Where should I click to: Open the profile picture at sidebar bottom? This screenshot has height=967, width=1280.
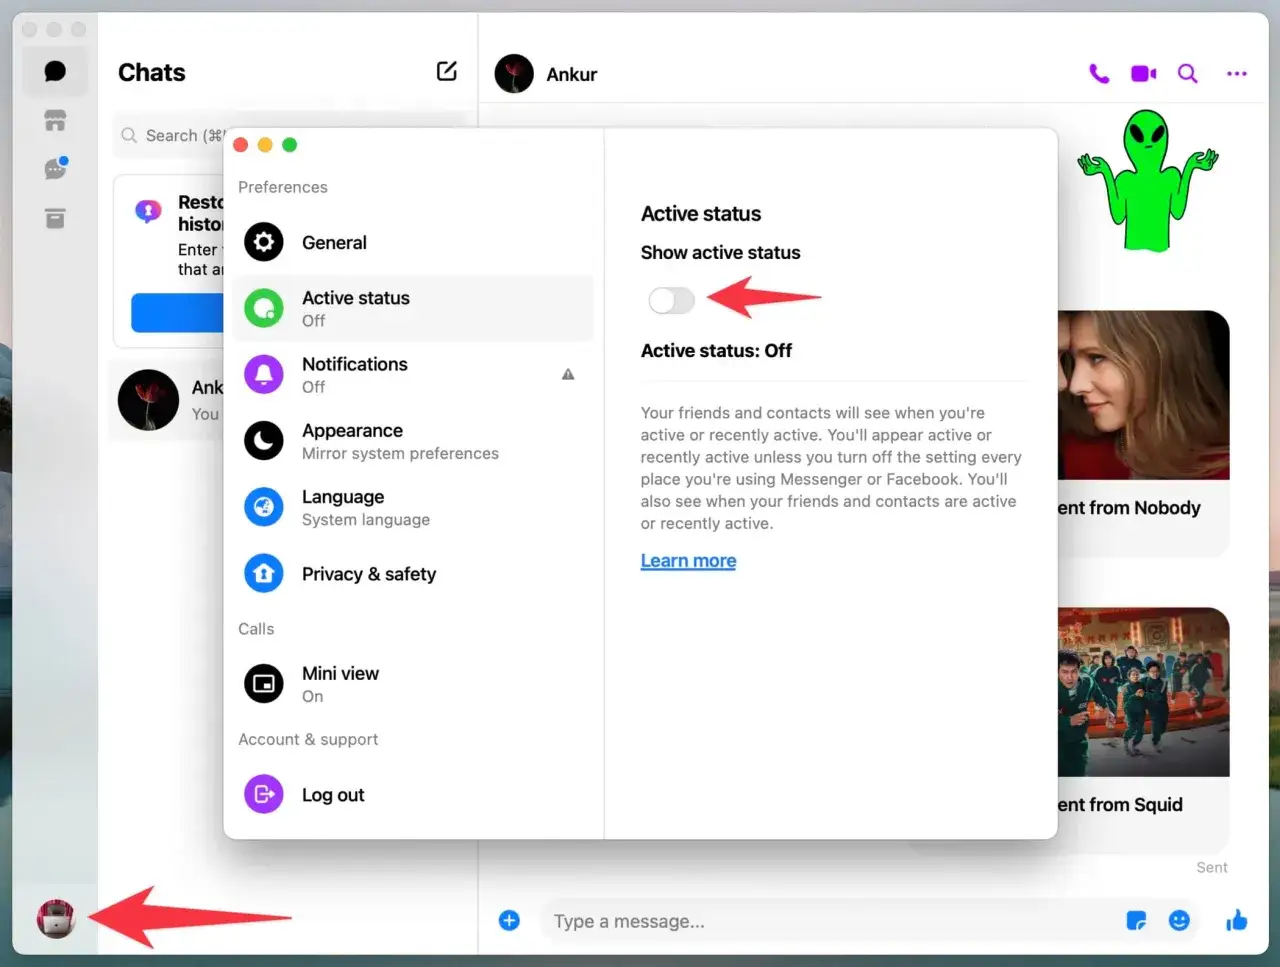[56, 918]
